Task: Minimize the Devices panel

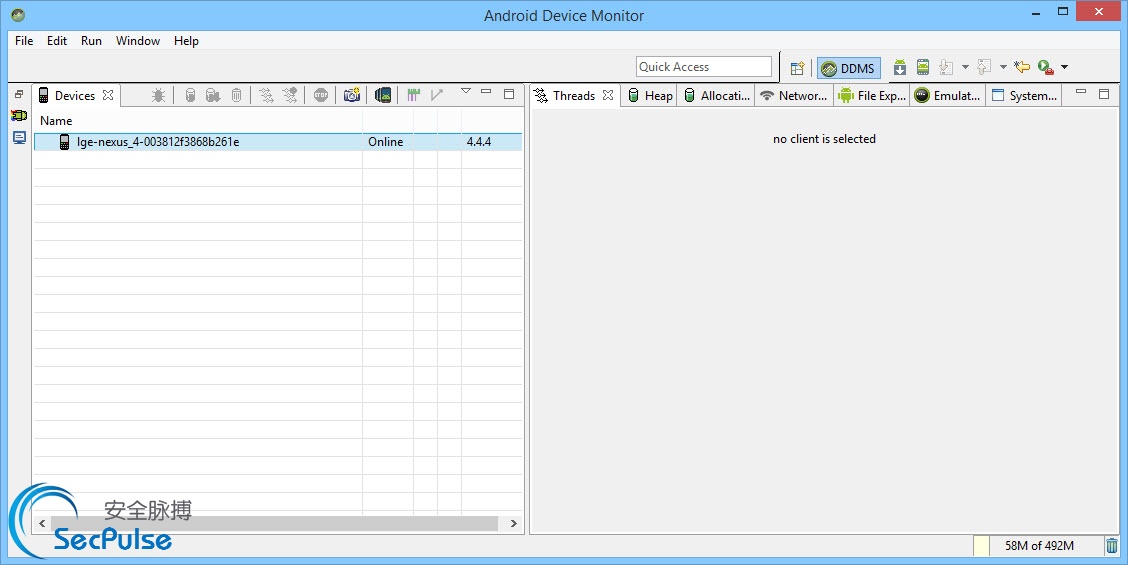Action: click(486, 92)
